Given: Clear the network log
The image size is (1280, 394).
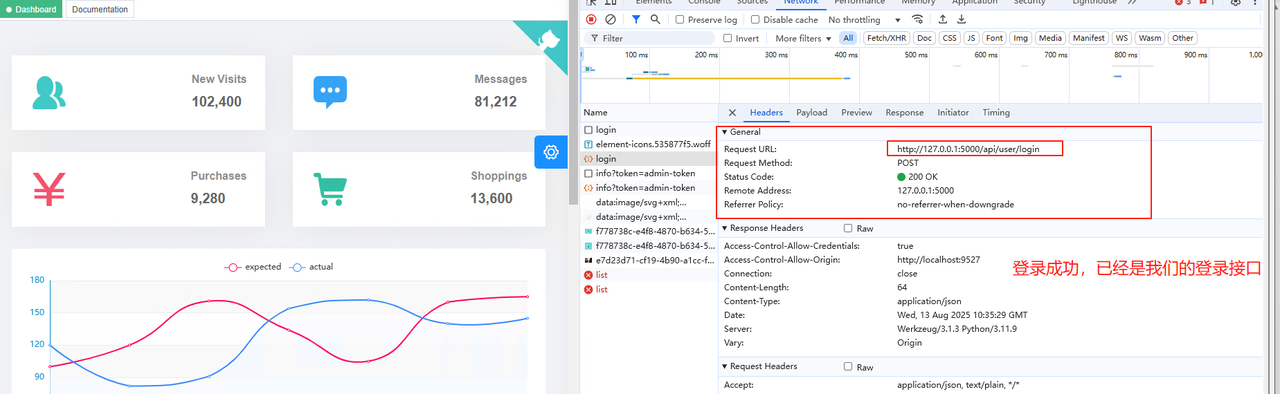Looking at the screenshot, I should 610,19.
